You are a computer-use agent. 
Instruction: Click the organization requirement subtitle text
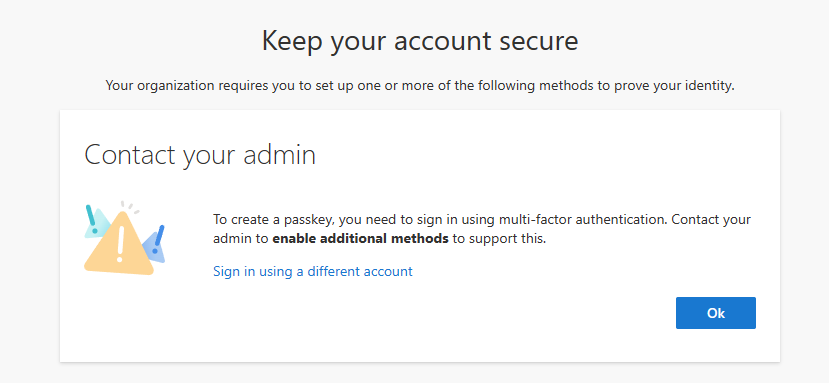click(420, 85)
